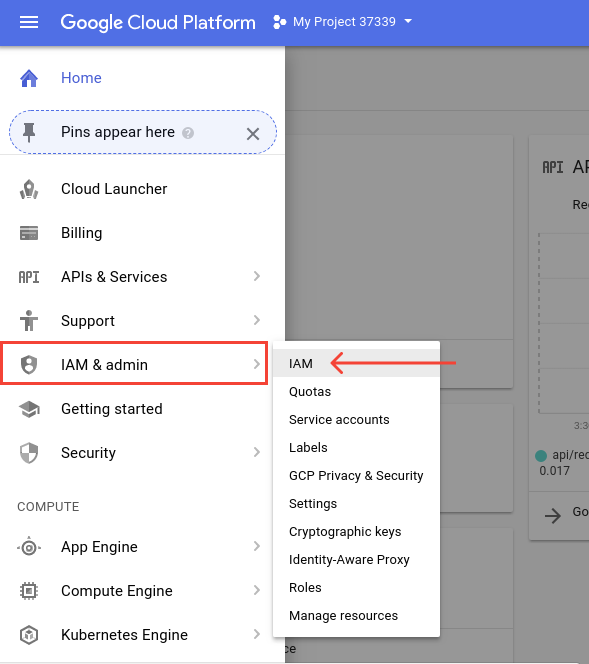Click the Support person icon

[29, 321]
